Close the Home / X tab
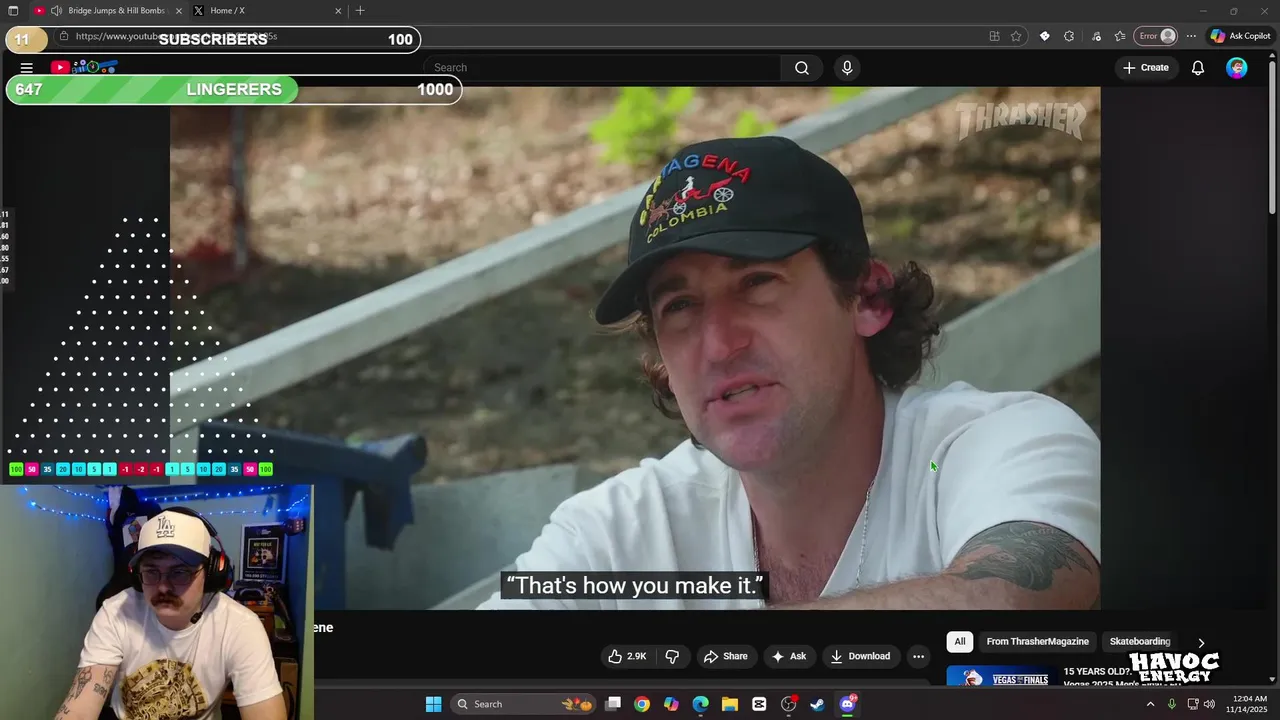 [x=338, y=11]
